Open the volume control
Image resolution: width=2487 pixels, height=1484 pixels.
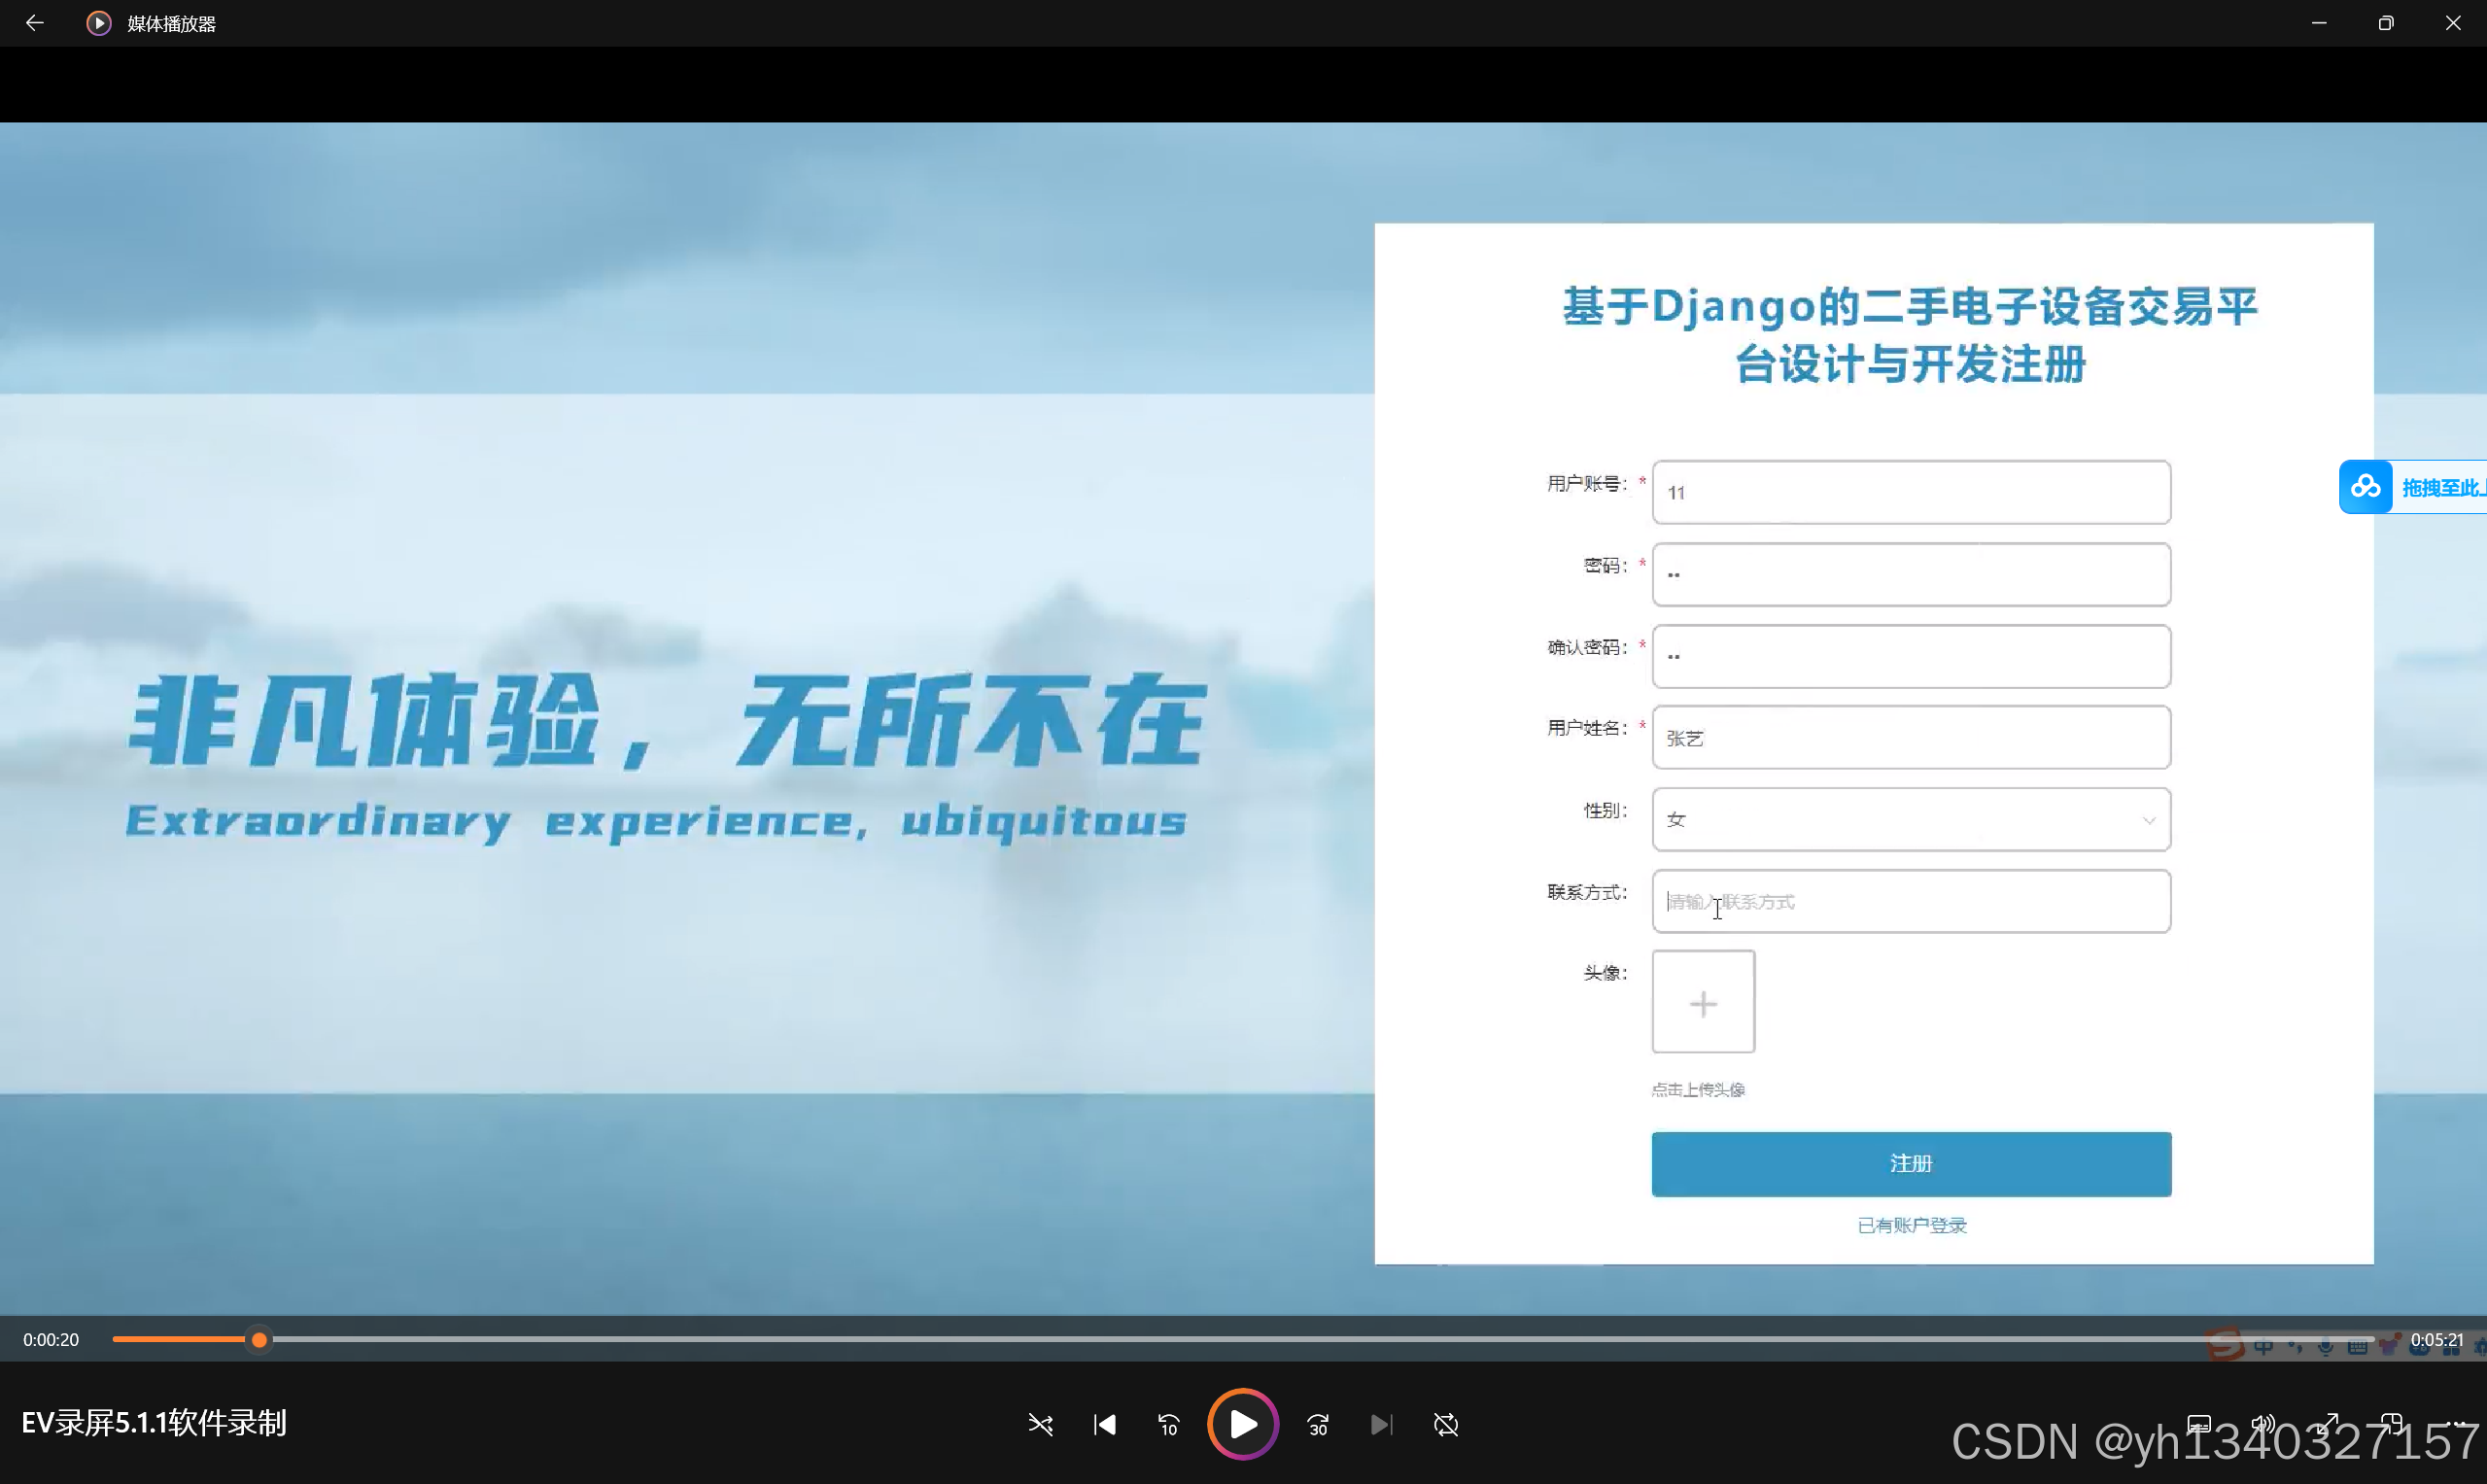point(2262,1423)
